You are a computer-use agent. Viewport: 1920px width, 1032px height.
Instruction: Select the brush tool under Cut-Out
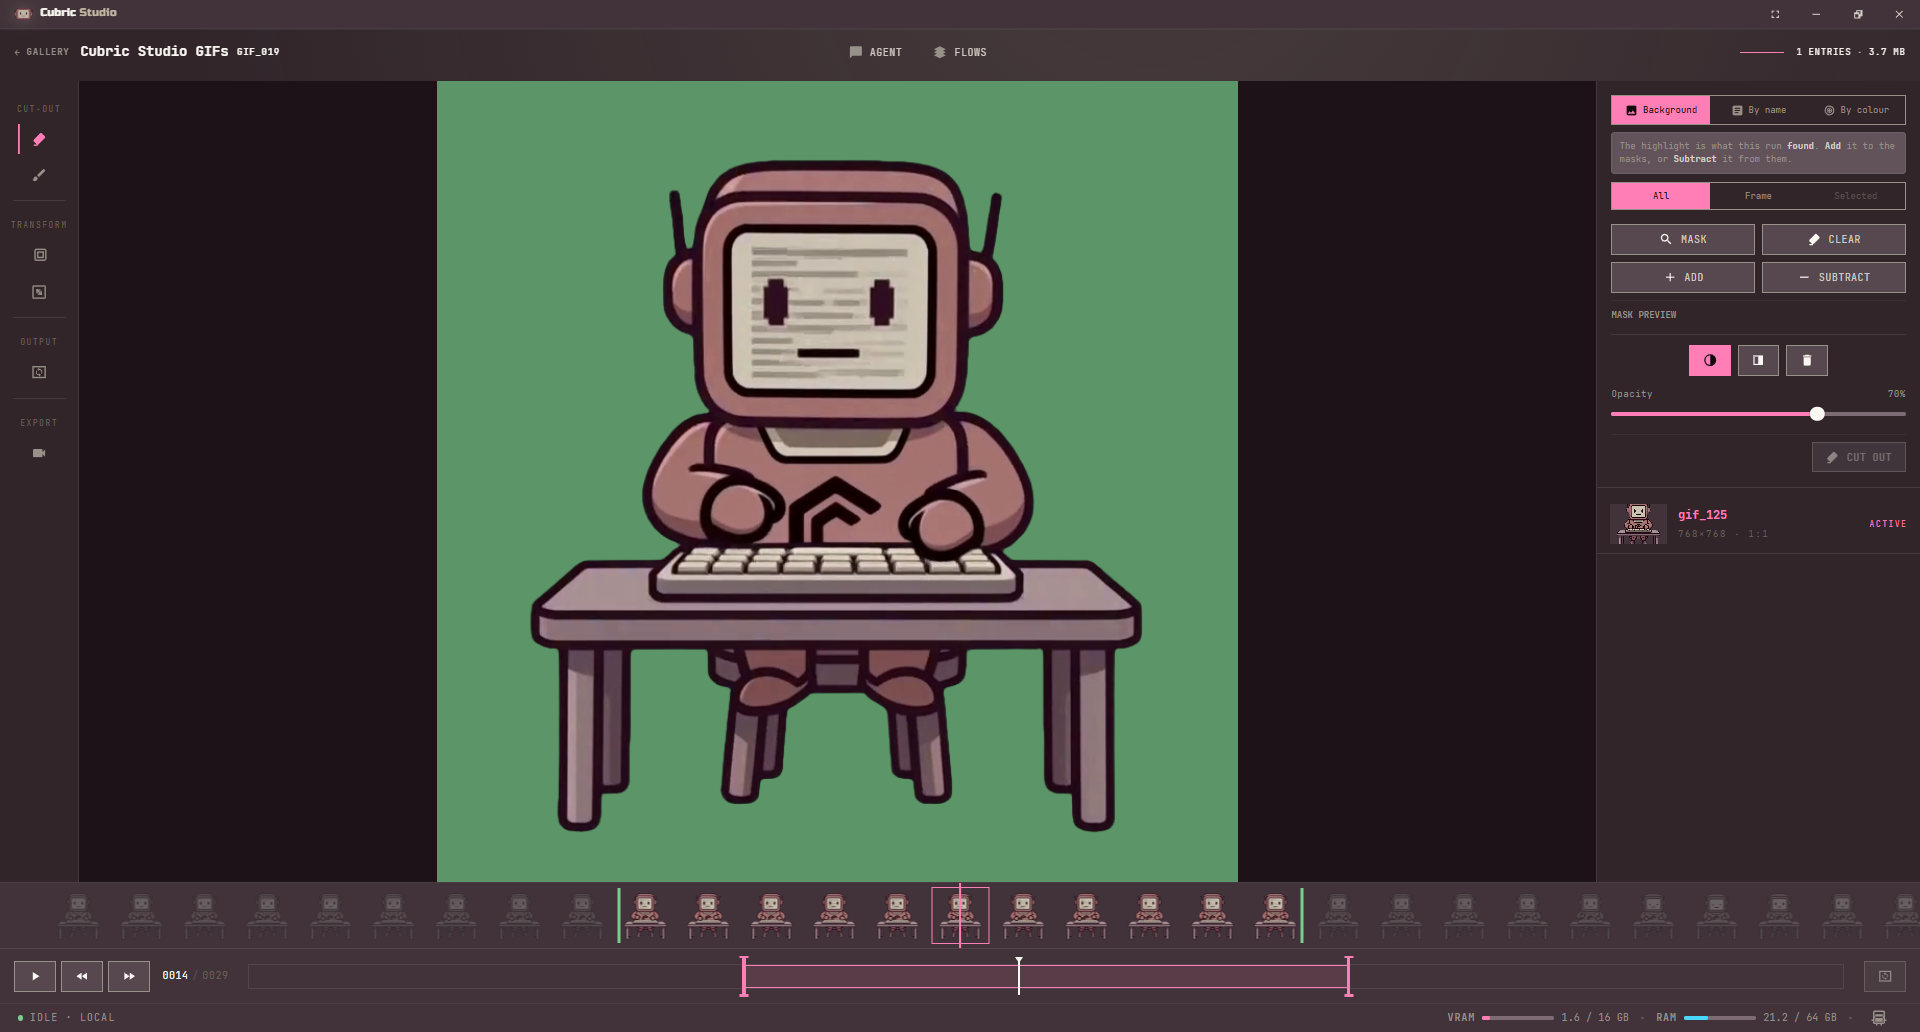pos(39,175)
